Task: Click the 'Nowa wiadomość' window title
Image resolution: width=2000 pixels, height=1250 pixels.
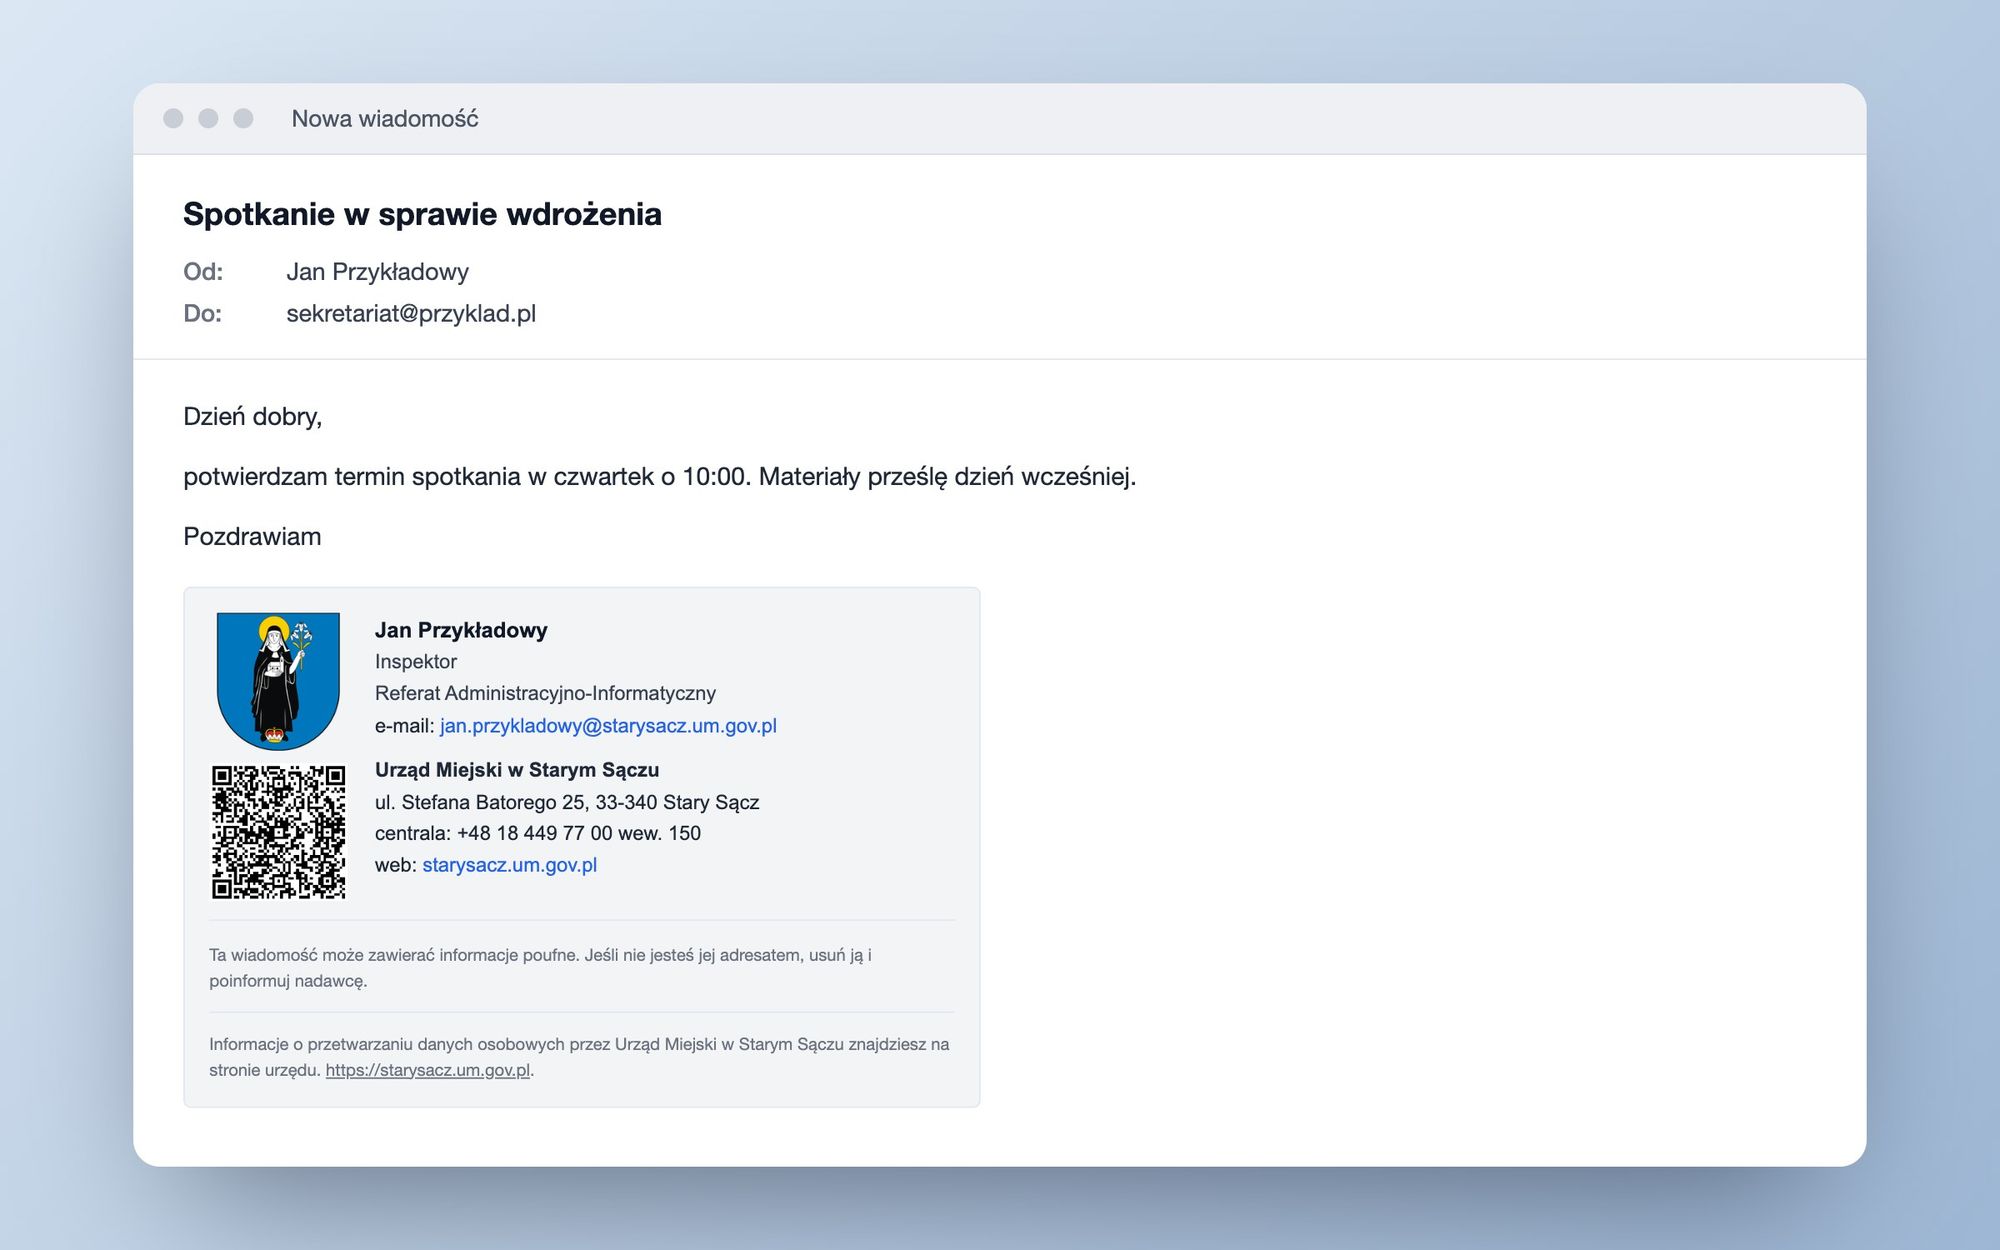Action: 385,119
